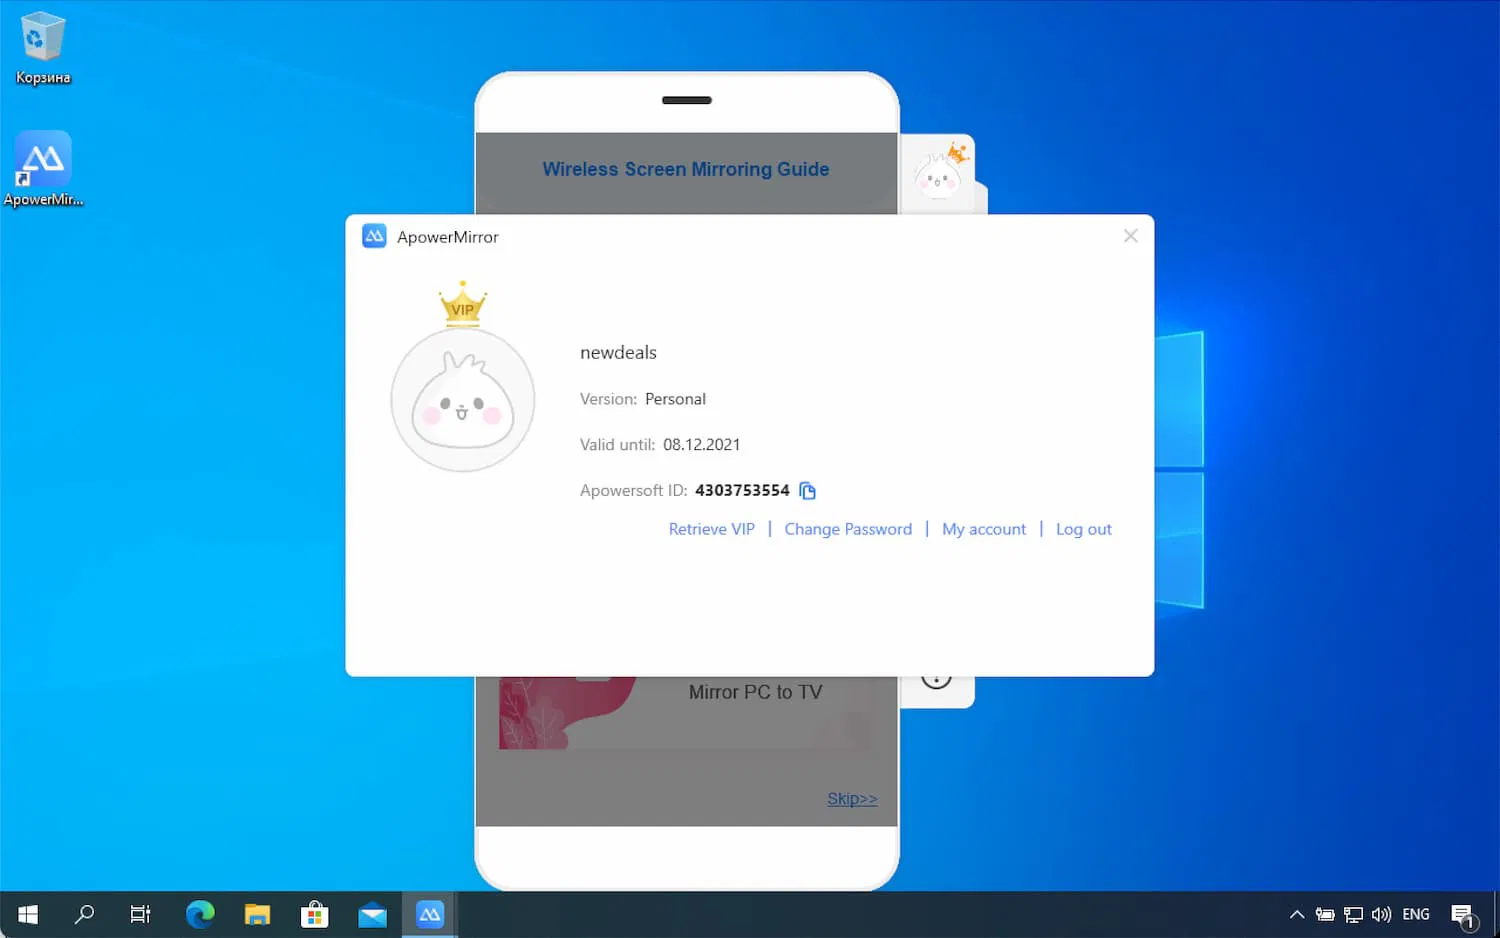The image size is (1500, 938).
Task: Open the Retrieve VIP link
Action: [x=712, y=529]
